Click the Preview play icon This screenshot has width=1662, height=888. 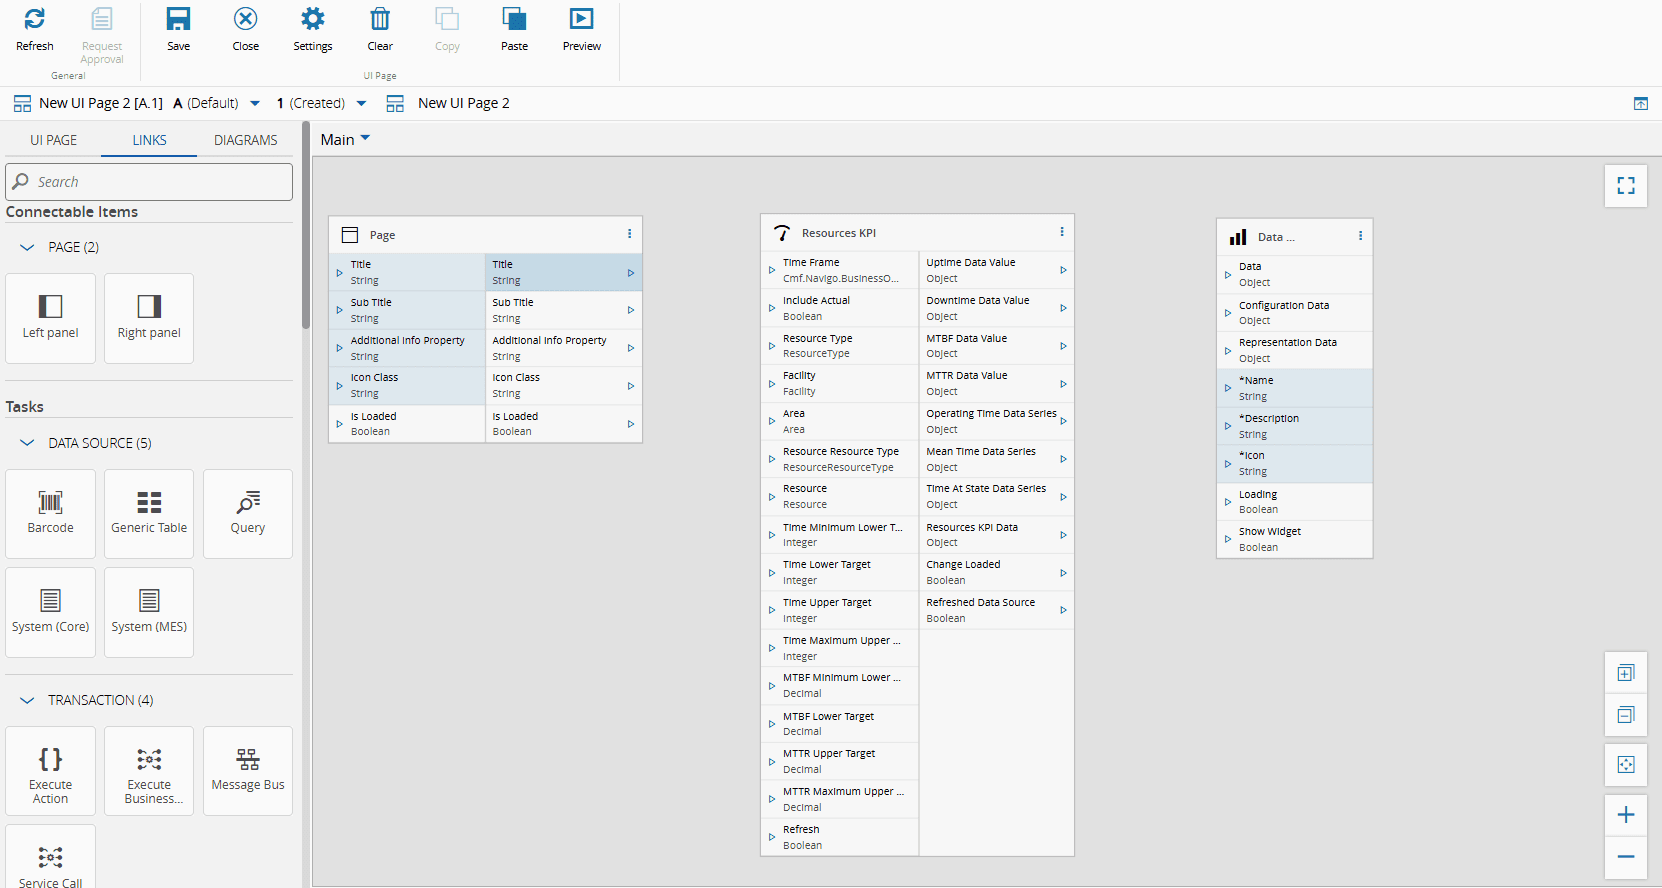[581, 29]
